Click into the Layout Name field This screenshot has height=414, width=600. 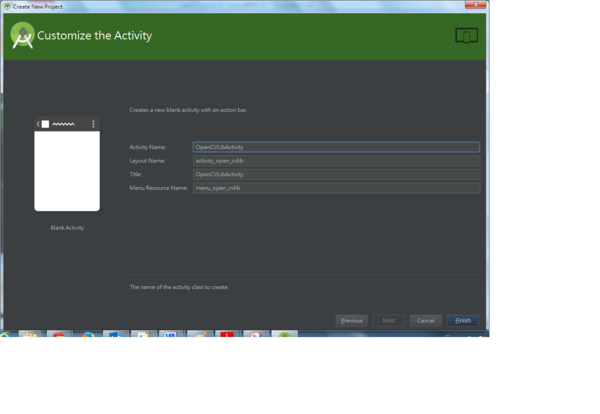click(x=335, y=160)
